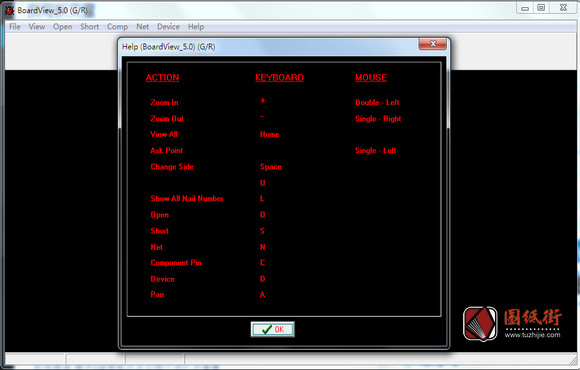Click the 'Double - Left' mouse text
This screenshot has height=370, width=580.
377,102
